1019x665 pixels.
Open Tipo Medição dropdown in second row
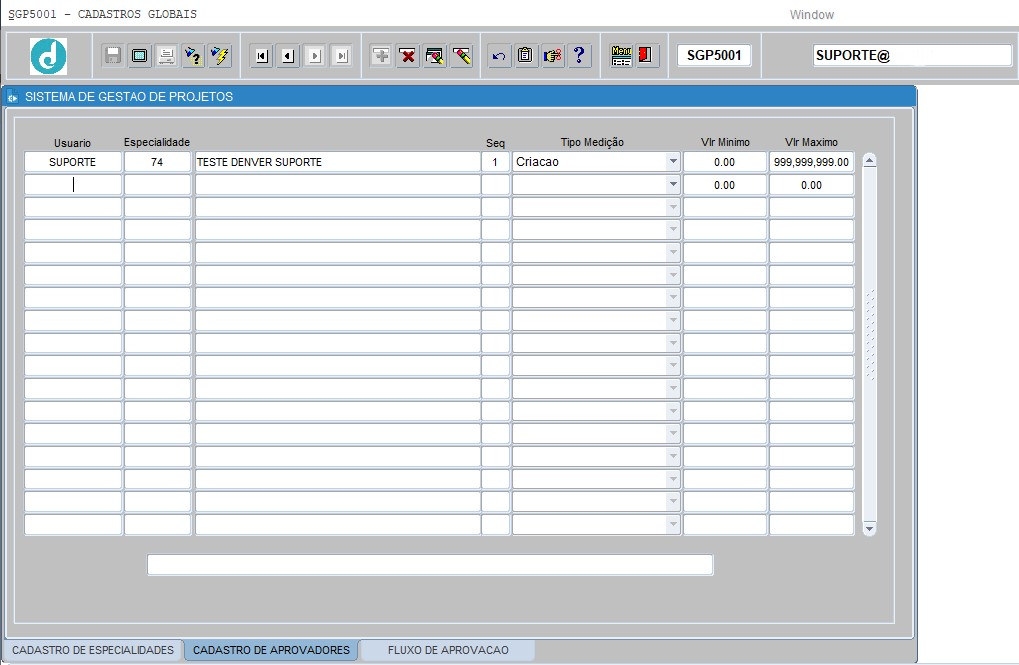[x=673, y=185]
